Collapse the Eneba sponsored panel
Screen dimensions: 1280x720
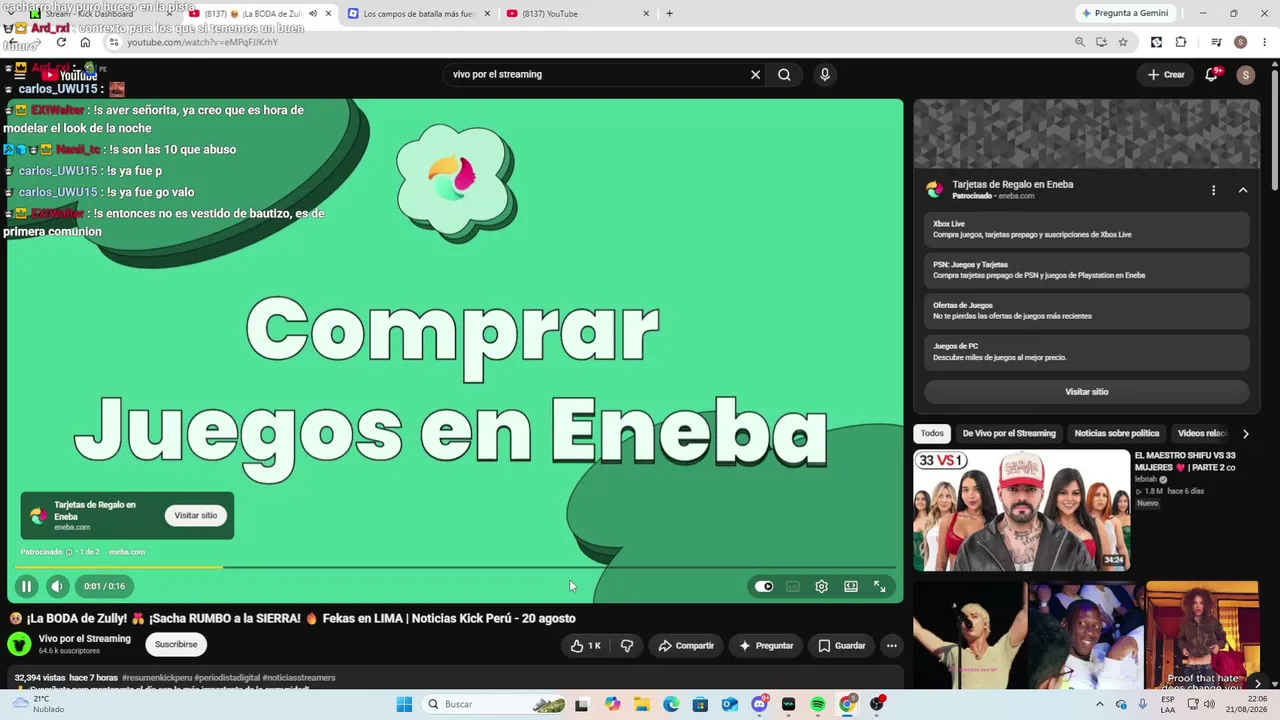pyautogui.click(x=1243, y=190)
